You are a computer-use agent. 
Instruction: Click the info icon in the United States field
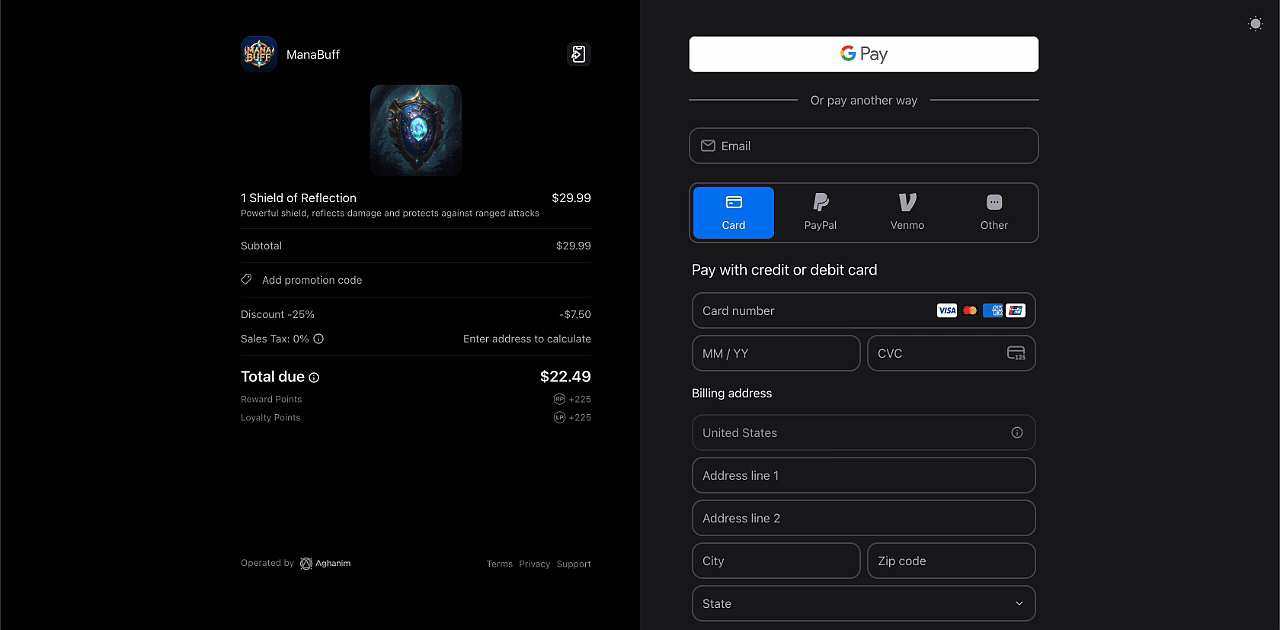tap(1017, 433)
